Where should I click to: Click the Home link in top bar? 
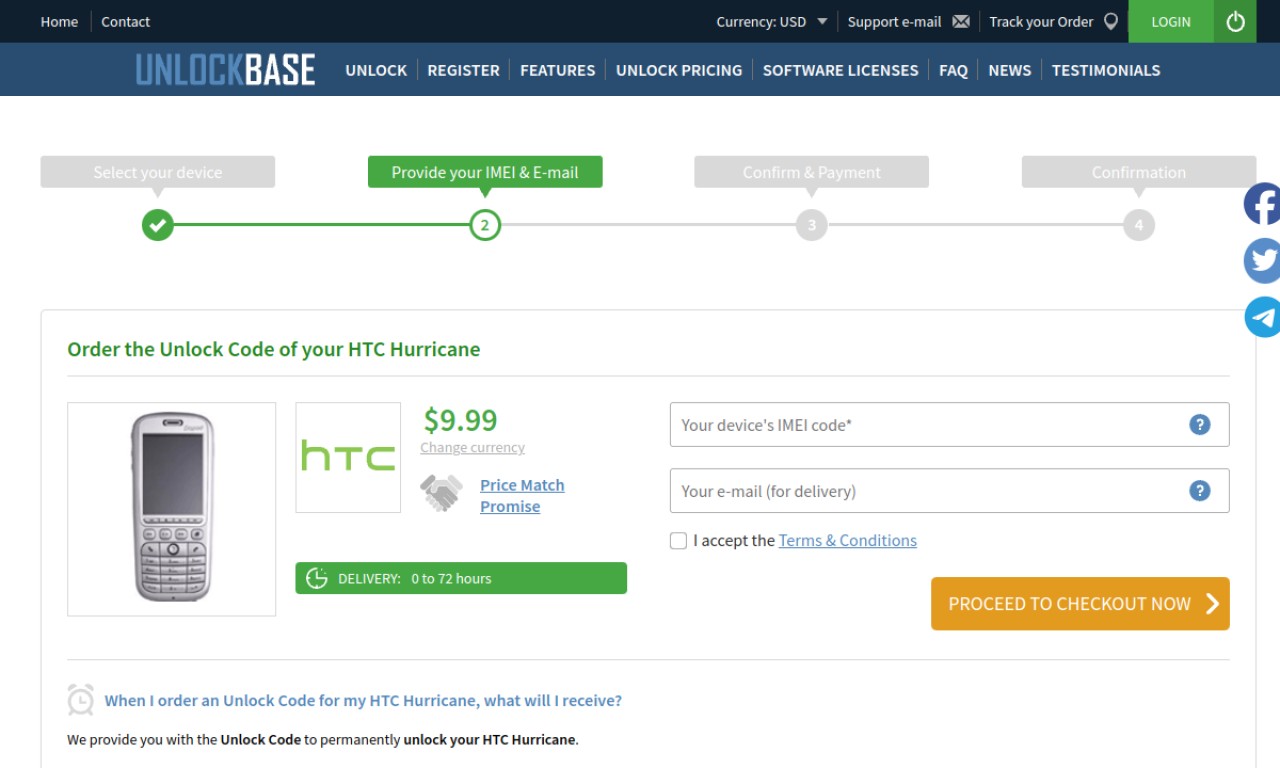pyautogui.click(x=59, y=21)
